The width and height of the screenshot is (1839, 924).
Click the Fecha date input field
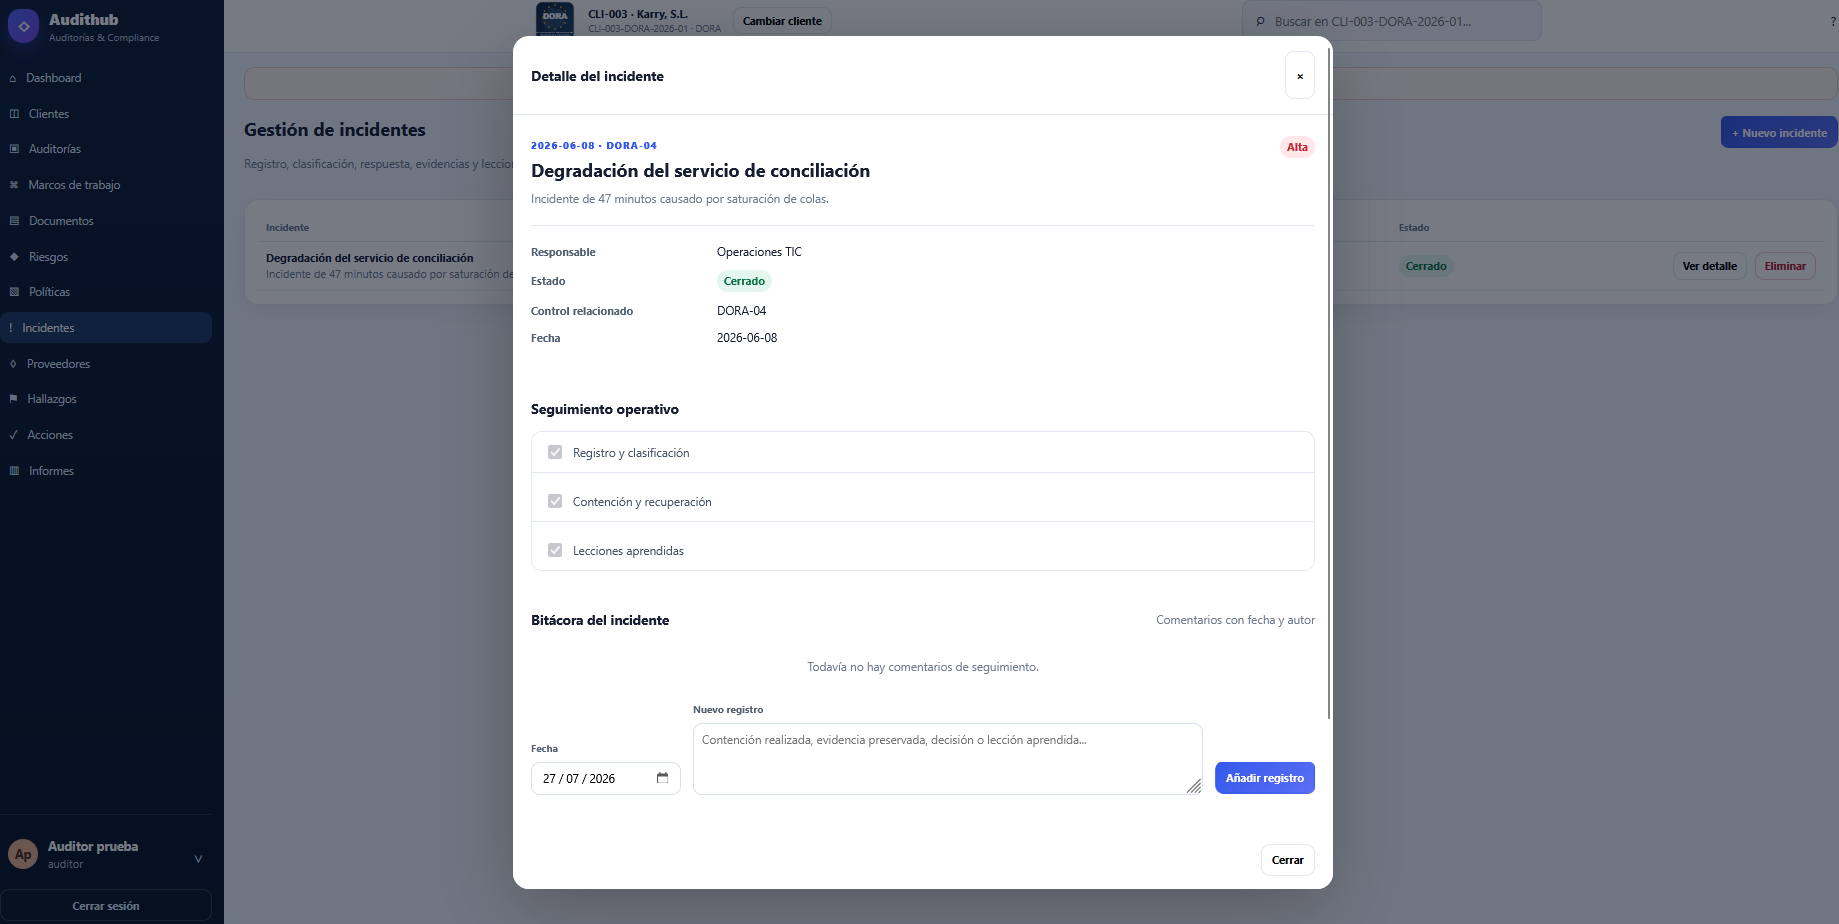coord(606,778)
